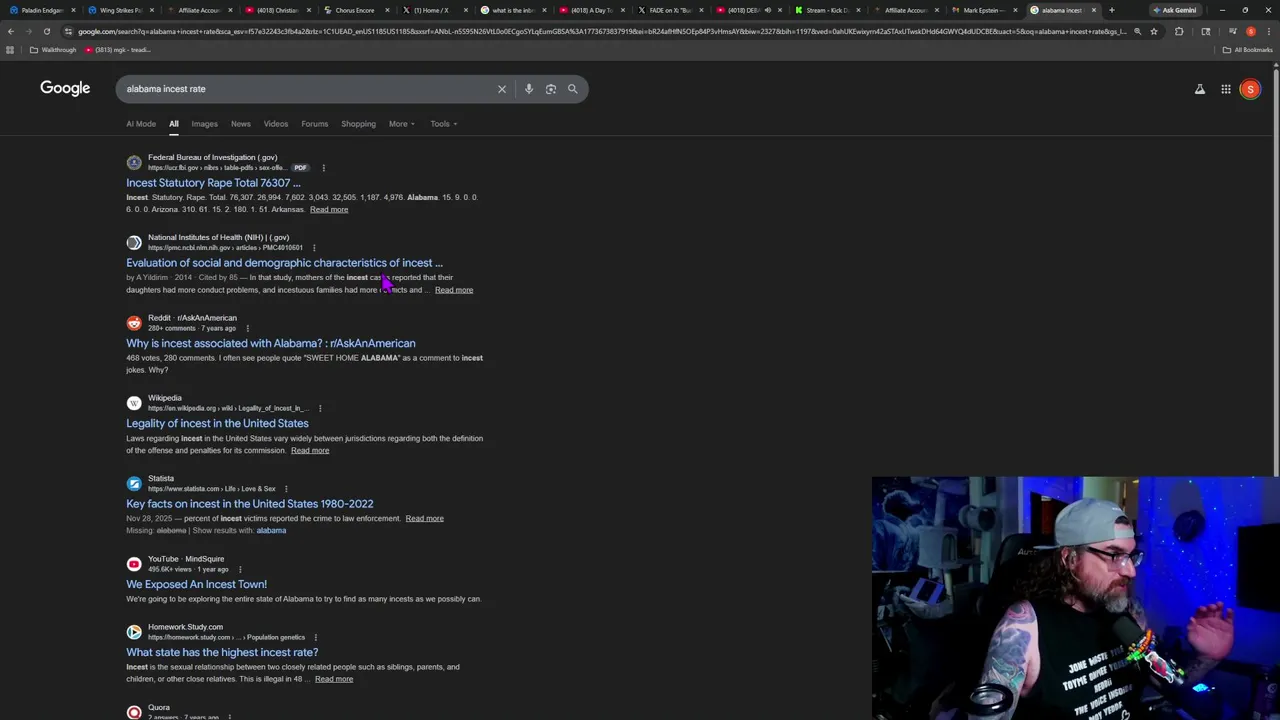This screenshot has width=1280, height=720.
Task: Open the r/AskAnAmerican Reddit result
Action: pos(270,343)
